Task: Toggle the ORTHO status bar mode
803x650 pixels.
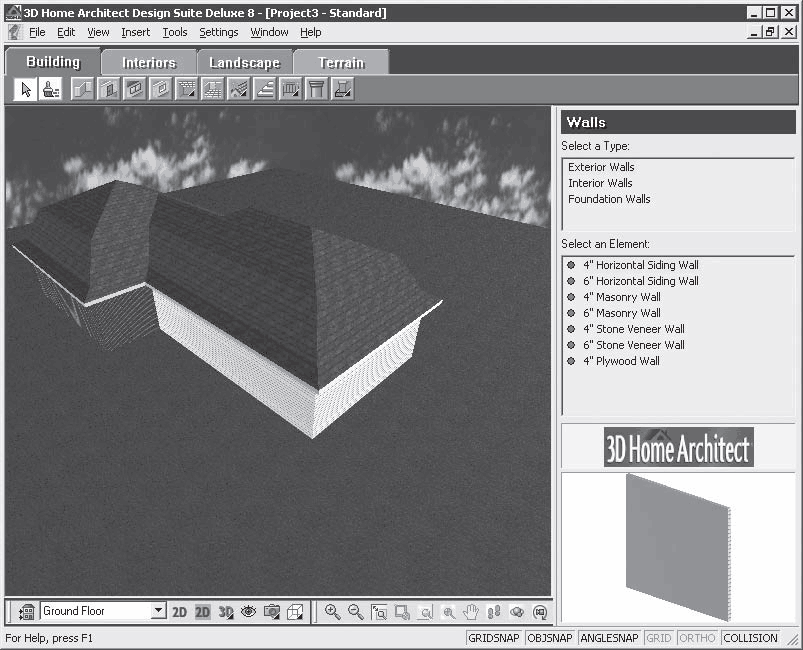Action: tap(697, 638)
